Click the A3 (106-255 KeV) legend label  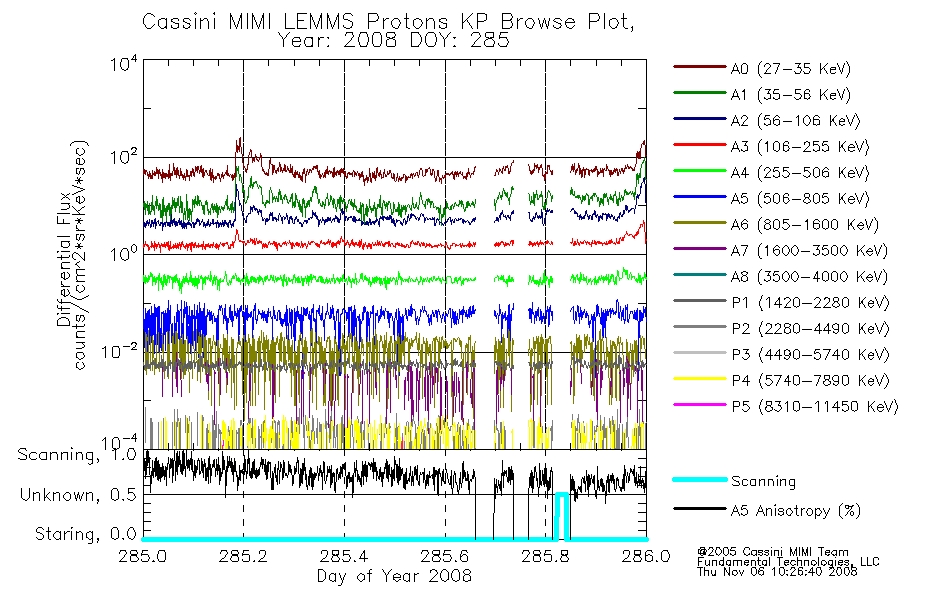coord(800,147)
